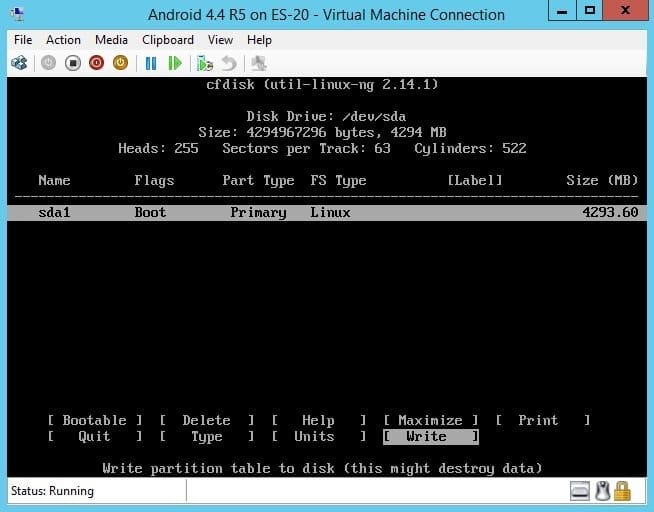
Task: Turn off the VM with stop icon
Action: (x=73, y=63)
